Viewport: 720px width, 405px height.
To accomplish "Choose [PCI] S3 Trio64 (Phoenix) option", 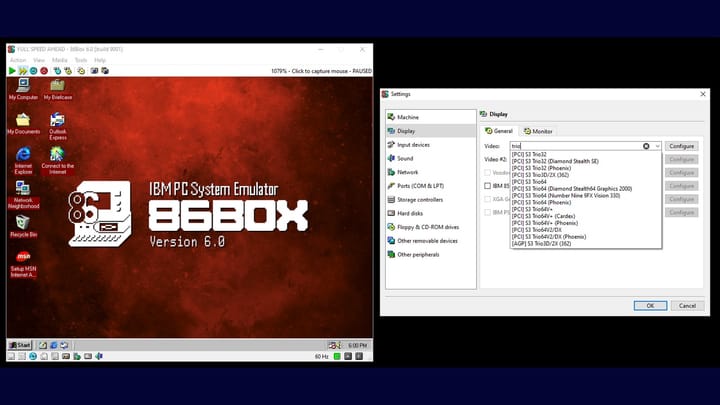I will (x=585, y=202).
